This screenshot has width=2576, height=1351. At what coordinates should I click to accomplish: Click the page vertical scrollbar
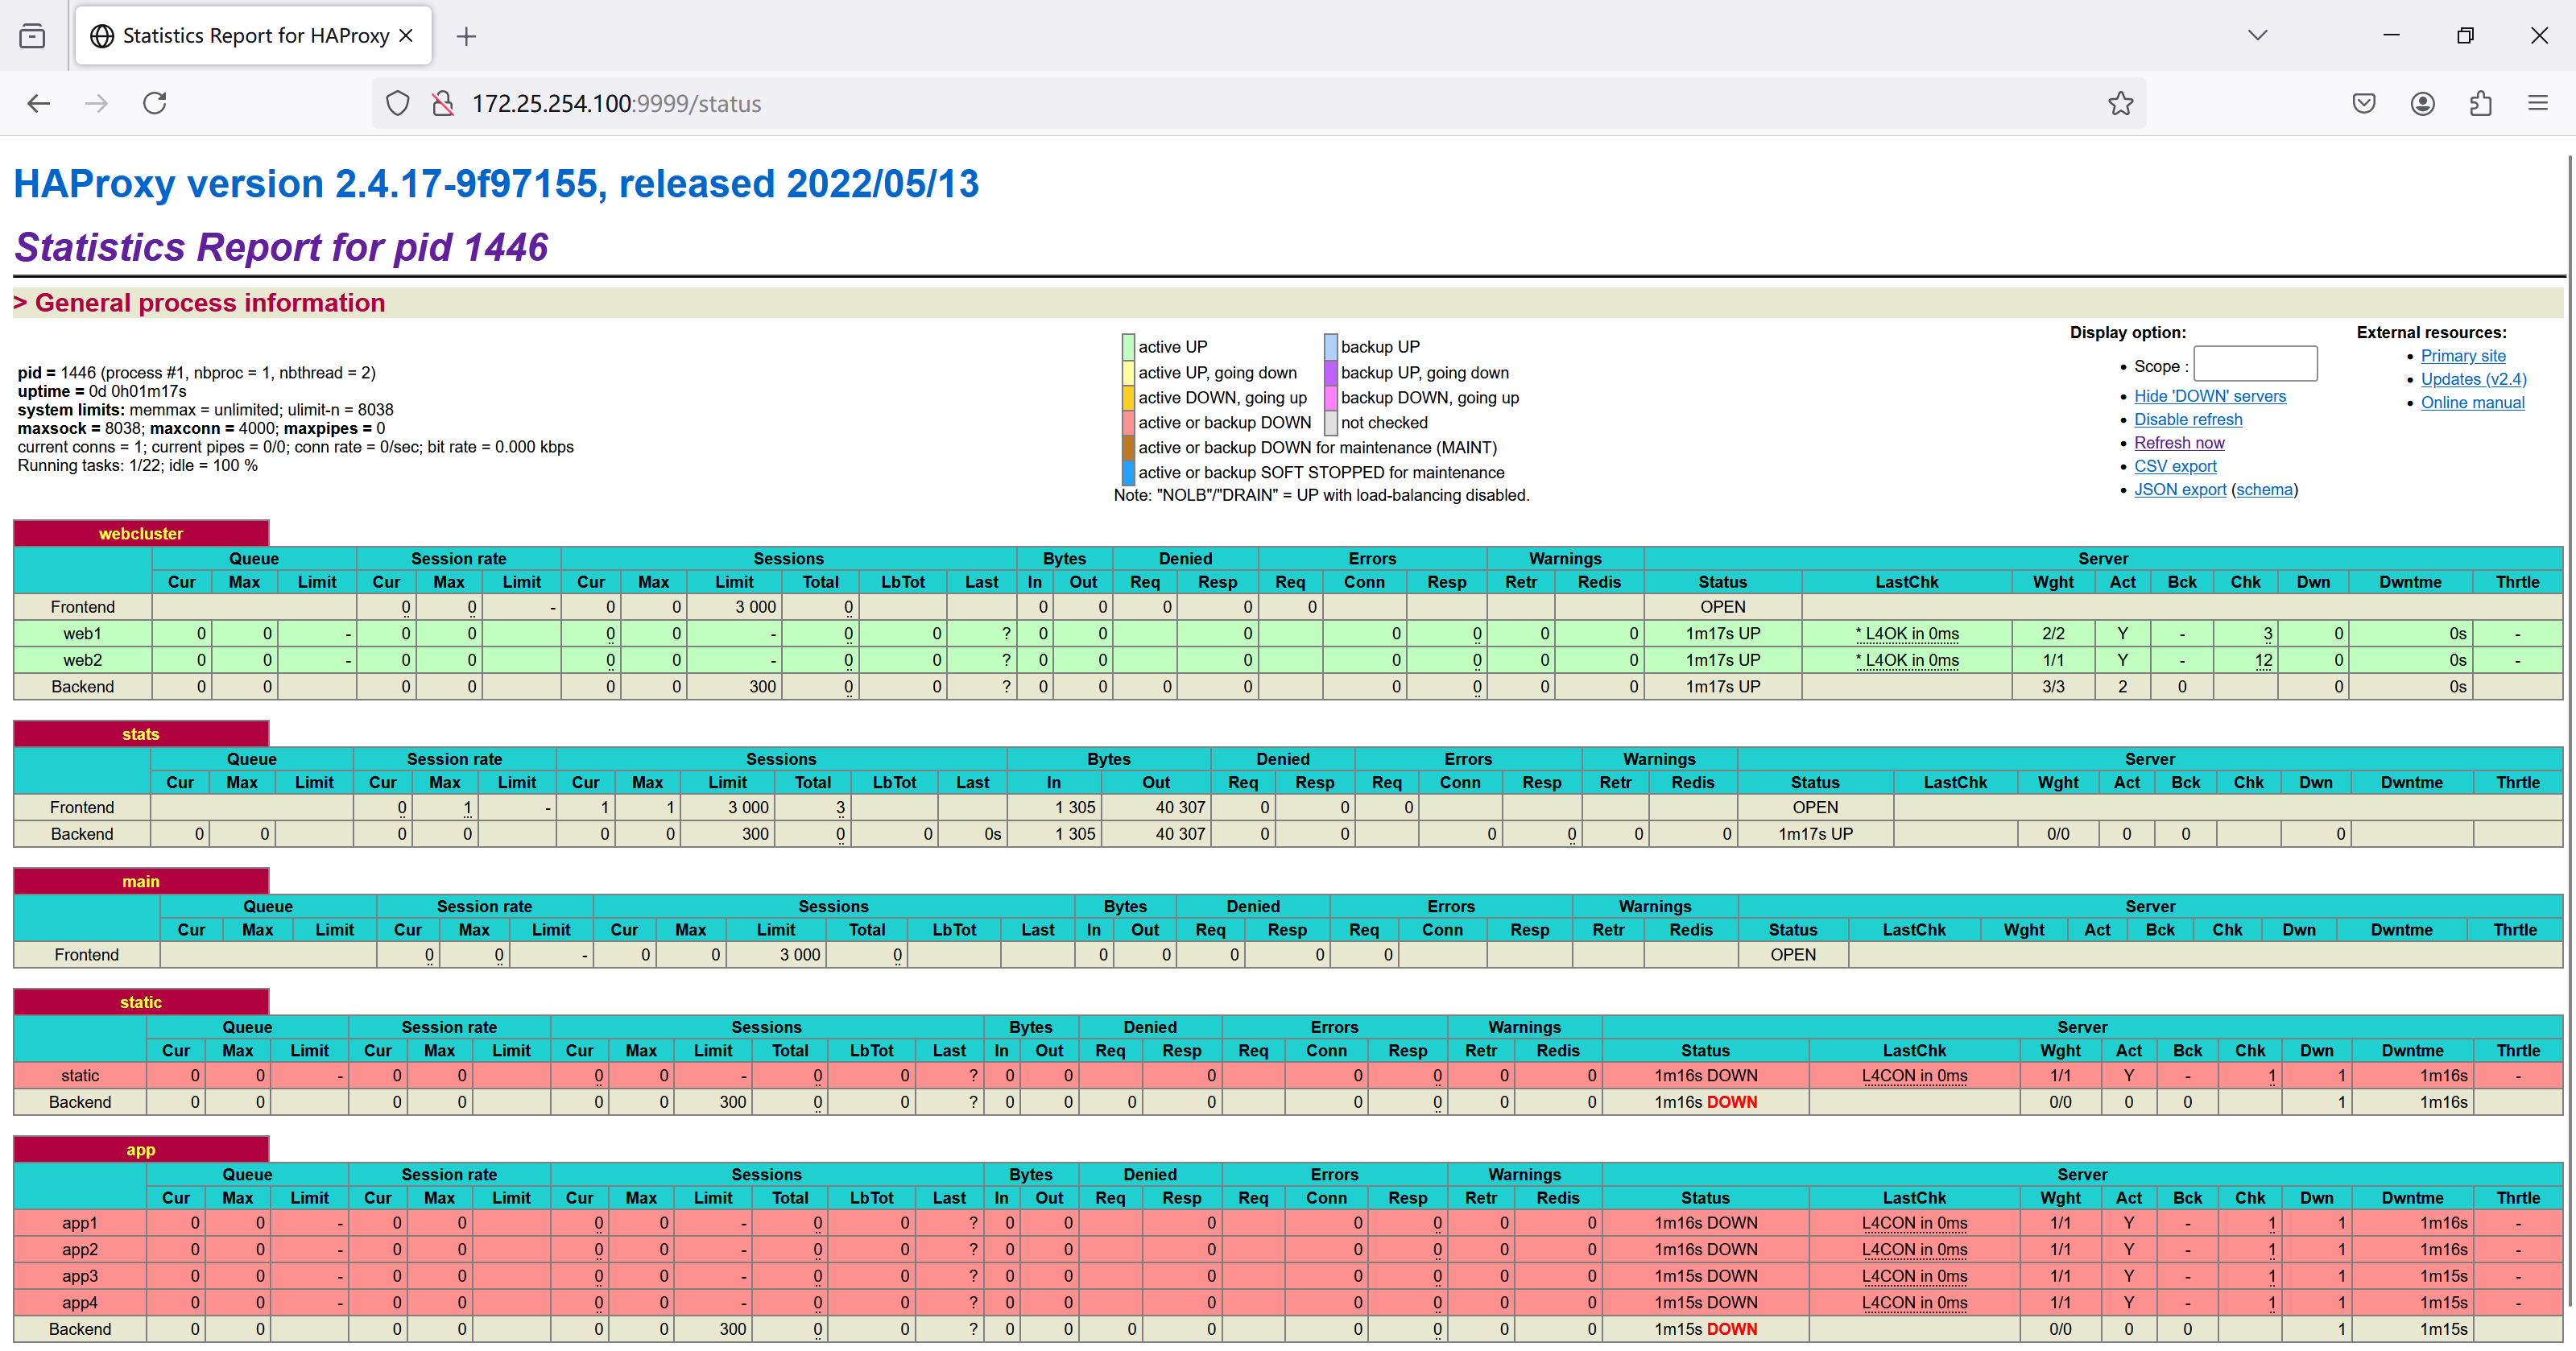(2570, 730)
